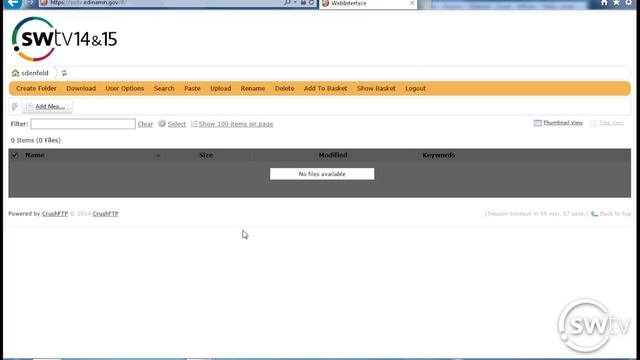Viewport: 640px width, 360px height.
Task: Click Paste in the orange toolbar
Action: point(192,88)
